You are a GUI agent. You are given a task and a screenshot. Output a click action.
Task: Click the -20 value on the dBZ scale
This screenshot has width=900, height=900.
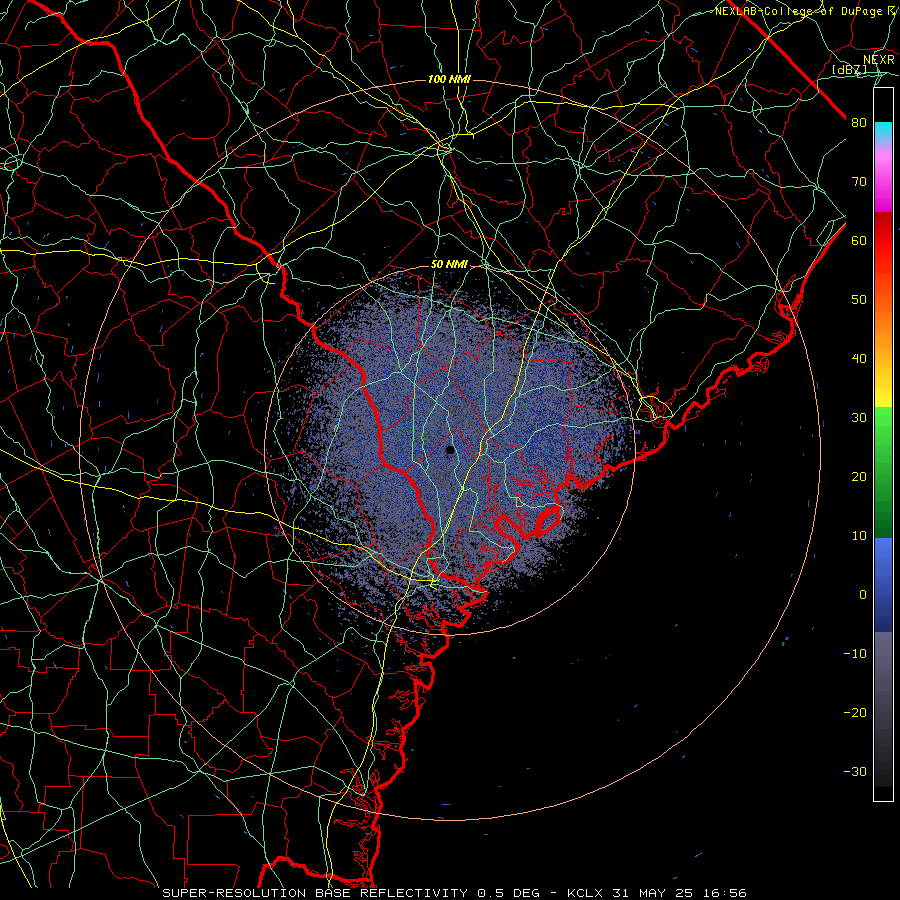click(855, 712)
